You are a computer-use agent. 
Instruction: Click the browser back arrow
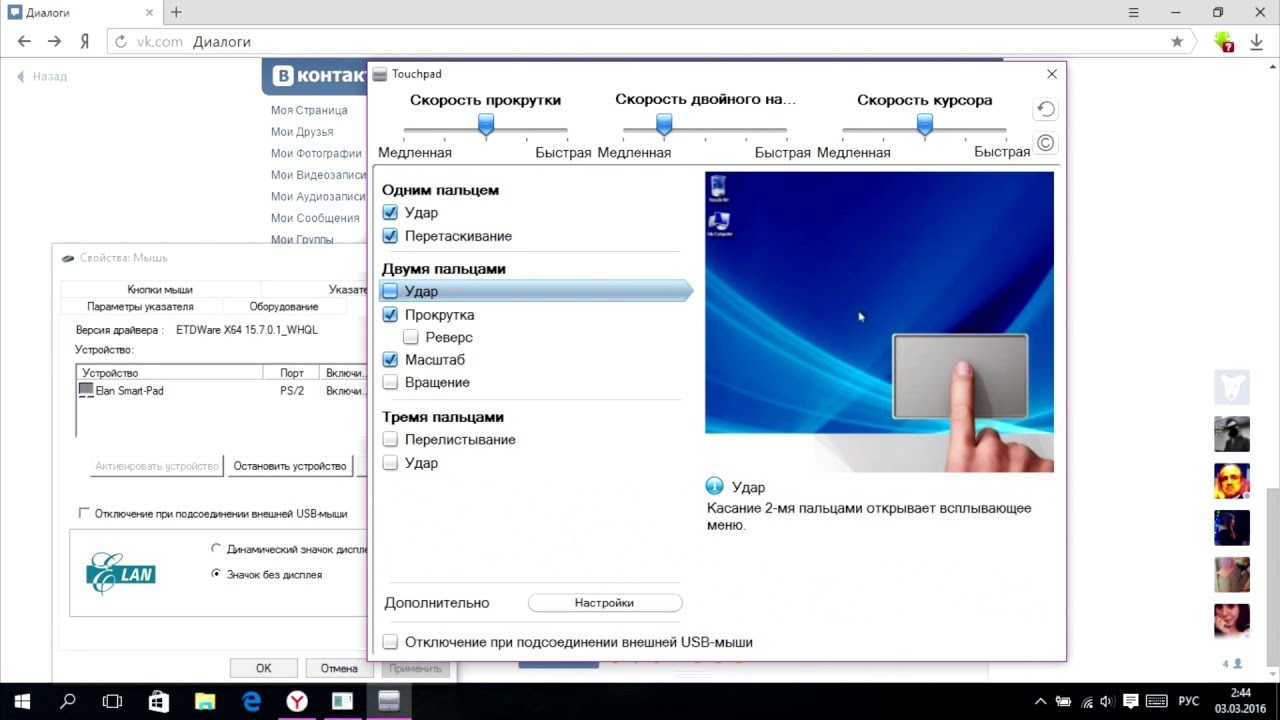[24, 42]
